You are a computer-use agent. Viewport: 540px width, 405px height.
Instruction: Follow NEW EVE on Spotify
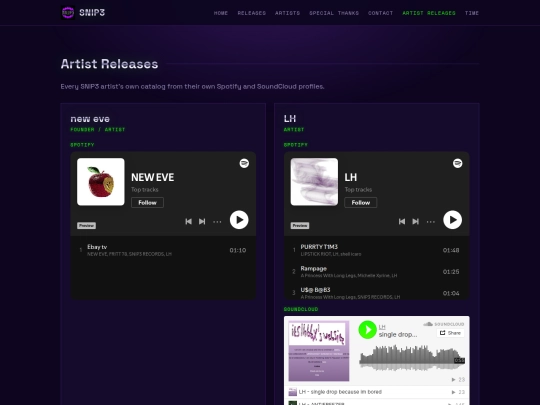147,202
